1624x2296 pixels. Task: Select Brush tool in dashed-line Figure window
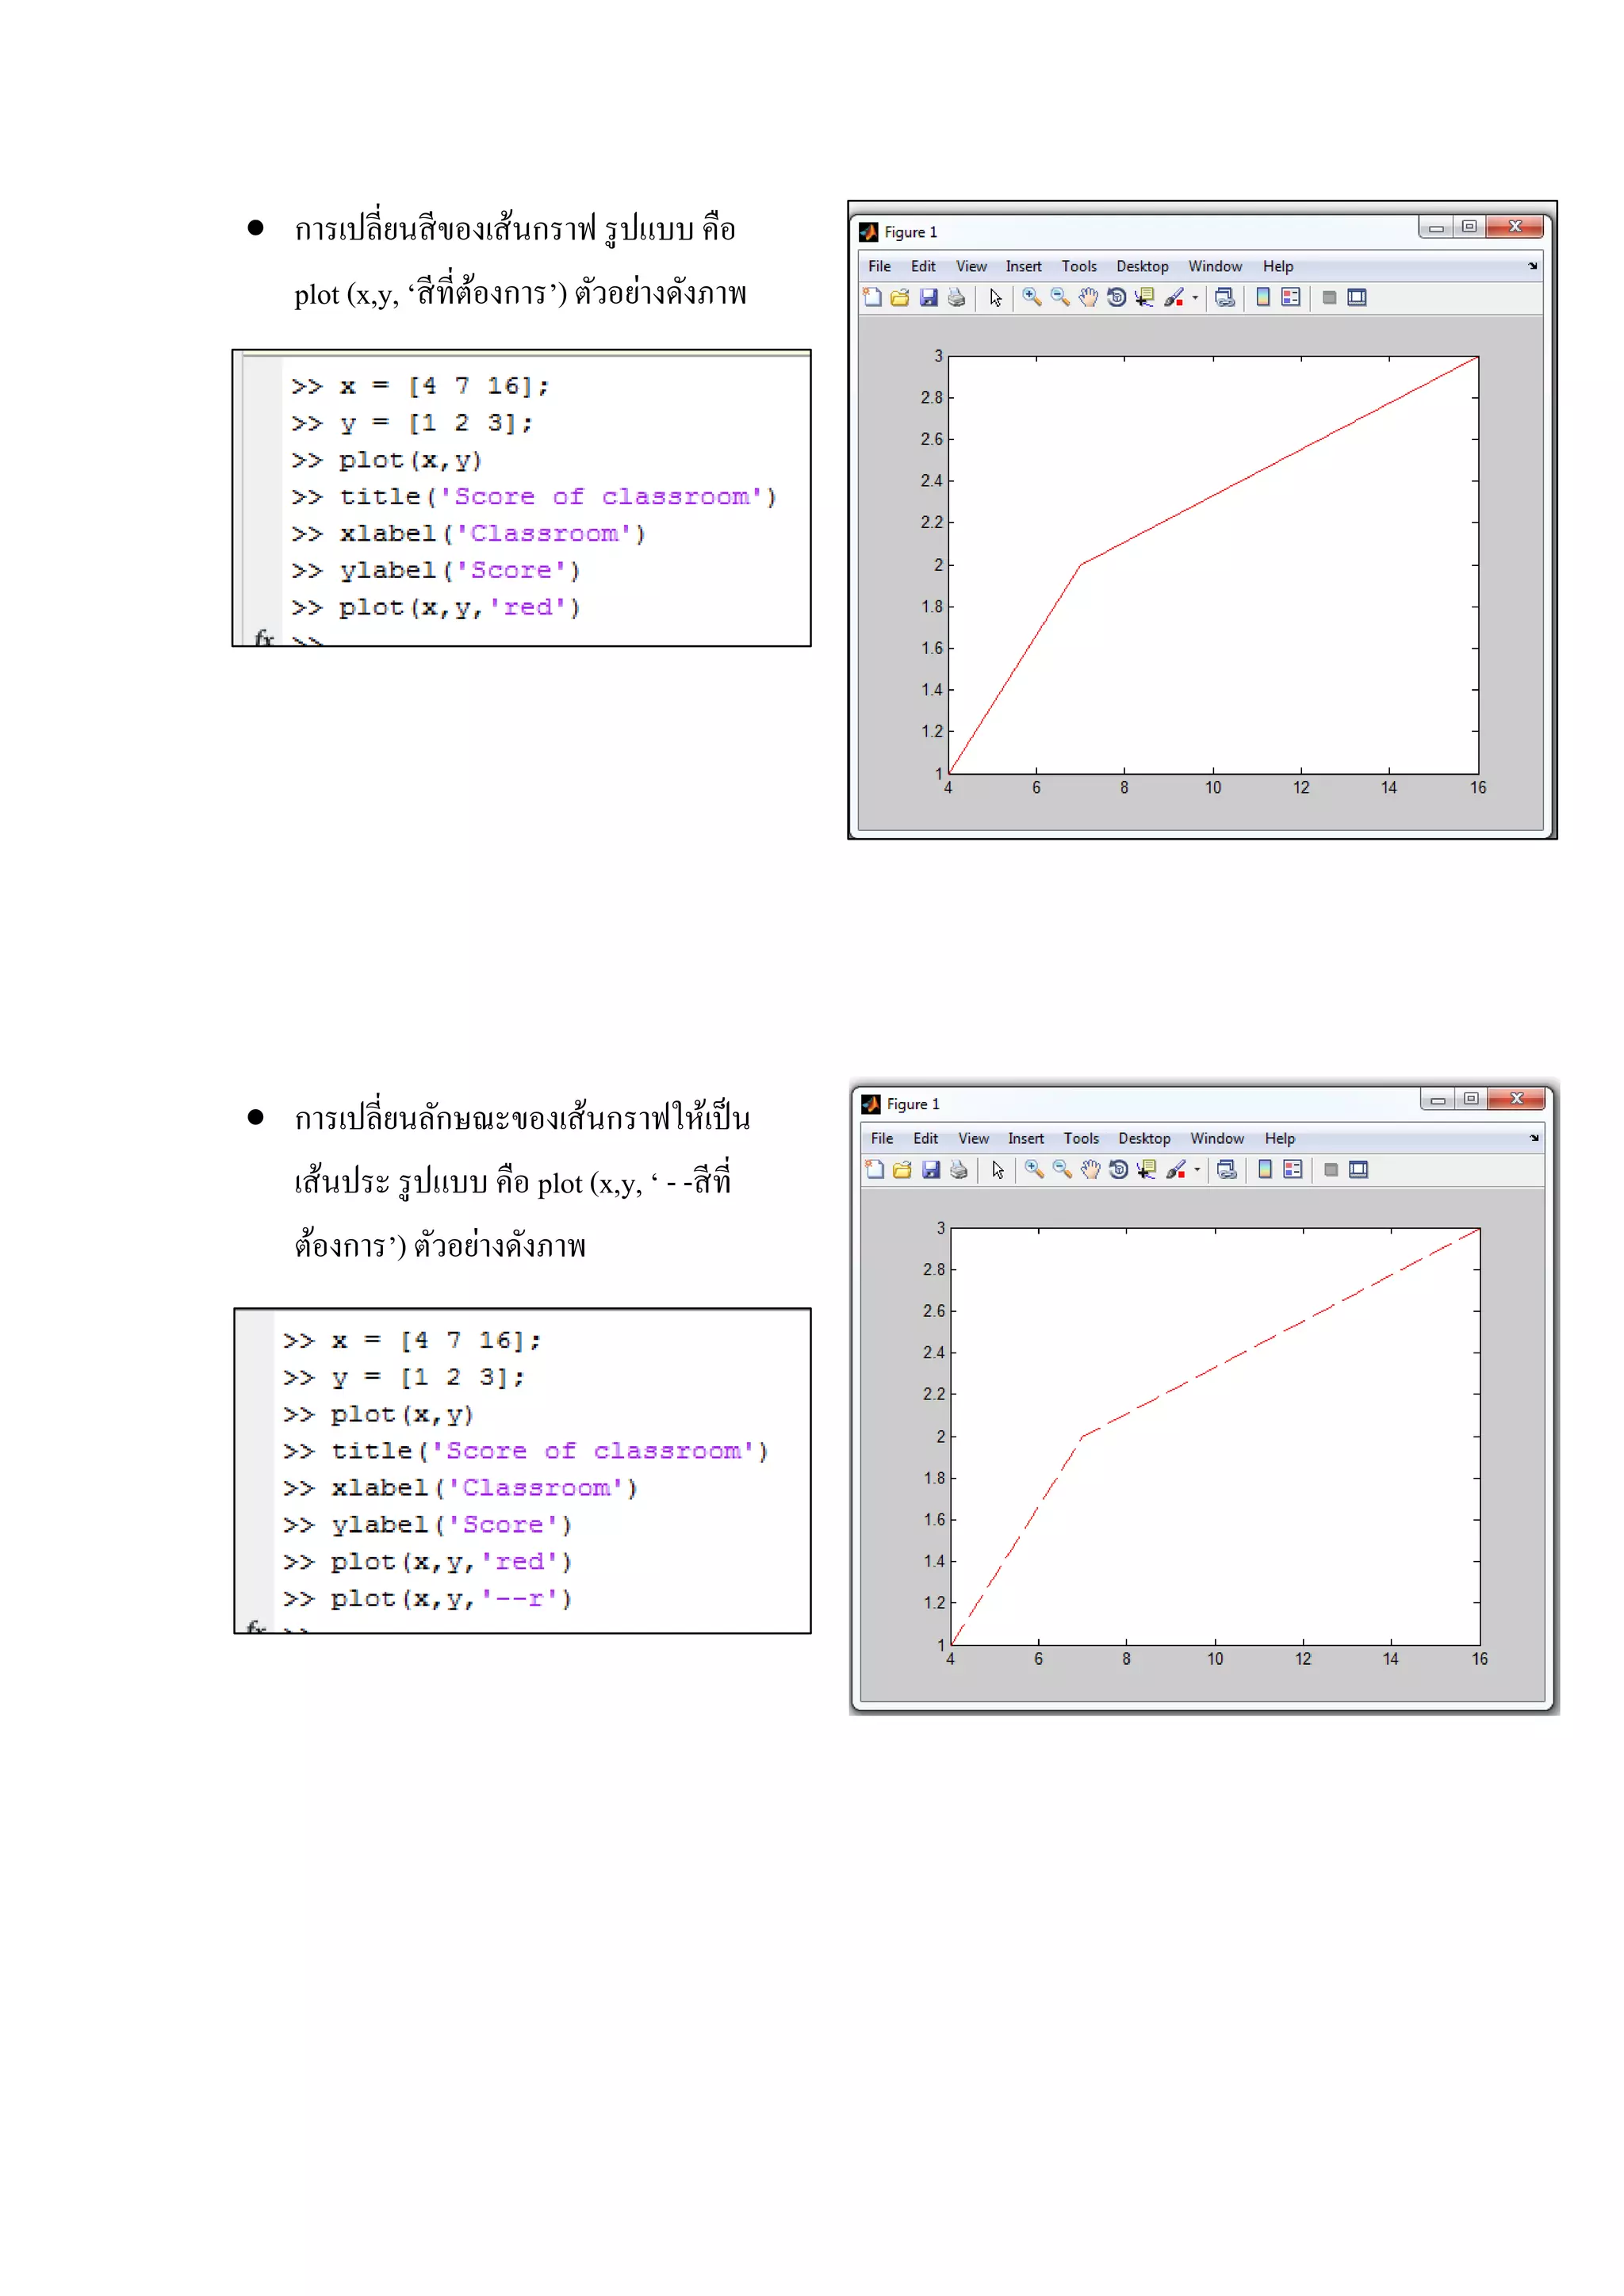pyautogui.click(x=1175, y=1169)
